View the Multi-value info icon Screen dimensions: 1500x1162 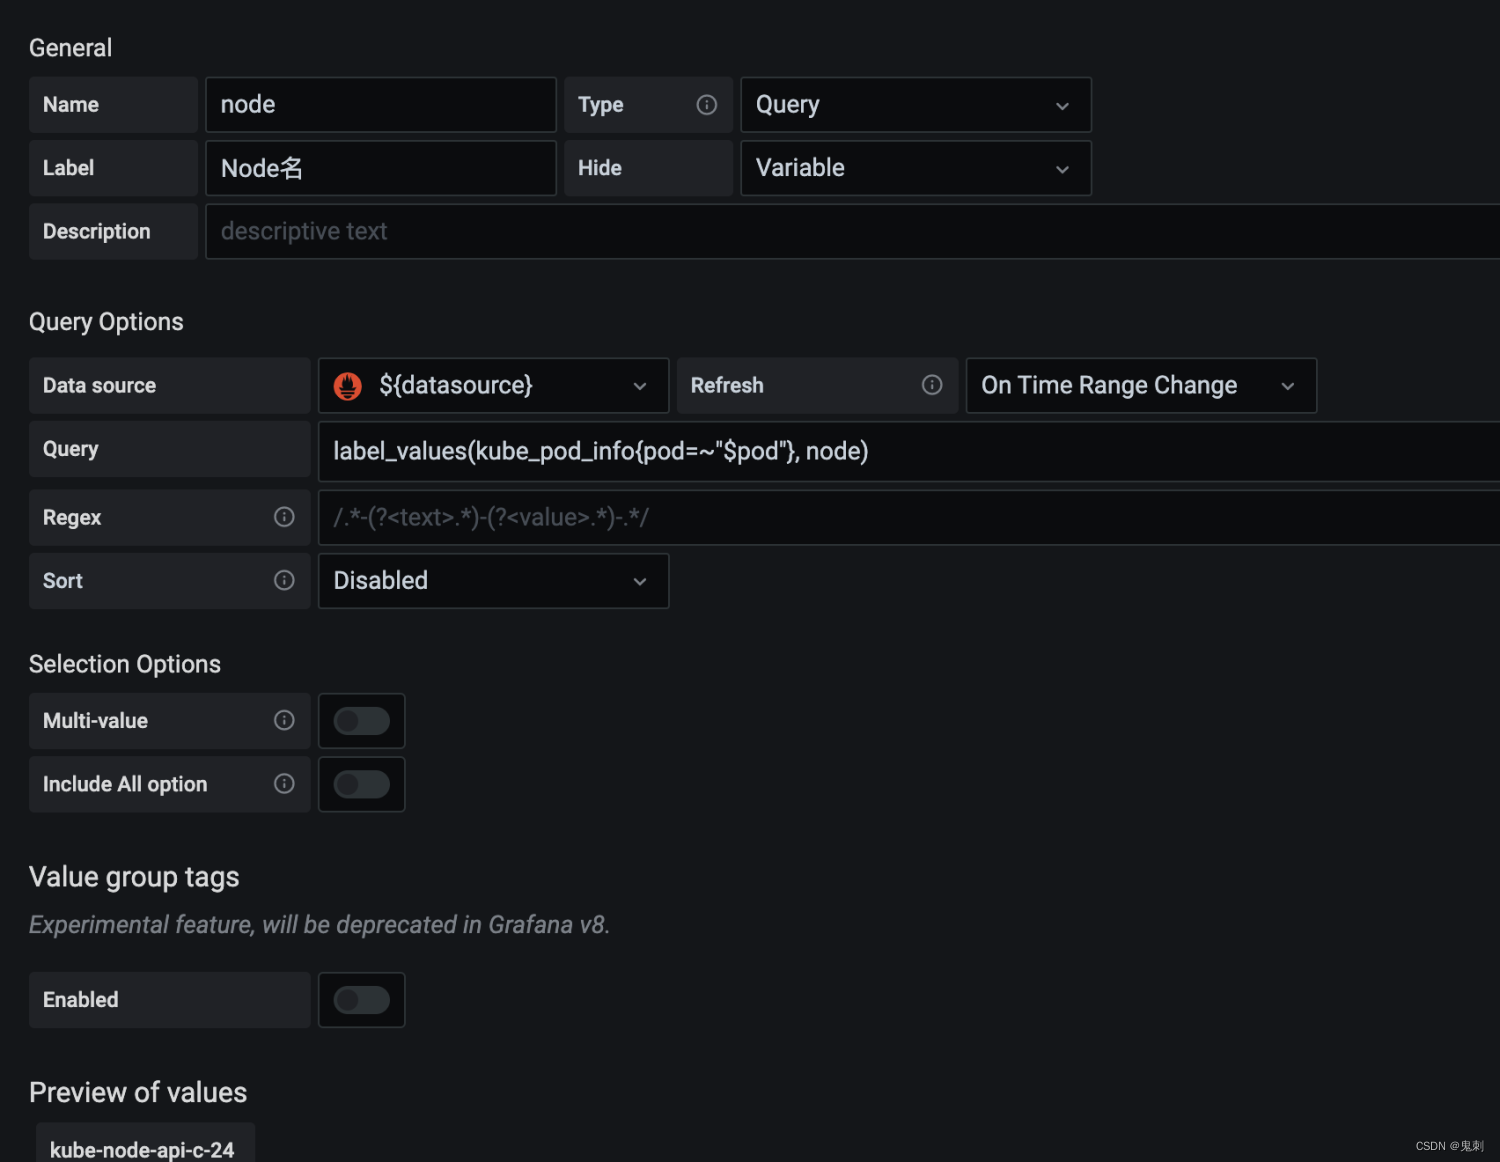pyautogui.click(x=284, y=720)
